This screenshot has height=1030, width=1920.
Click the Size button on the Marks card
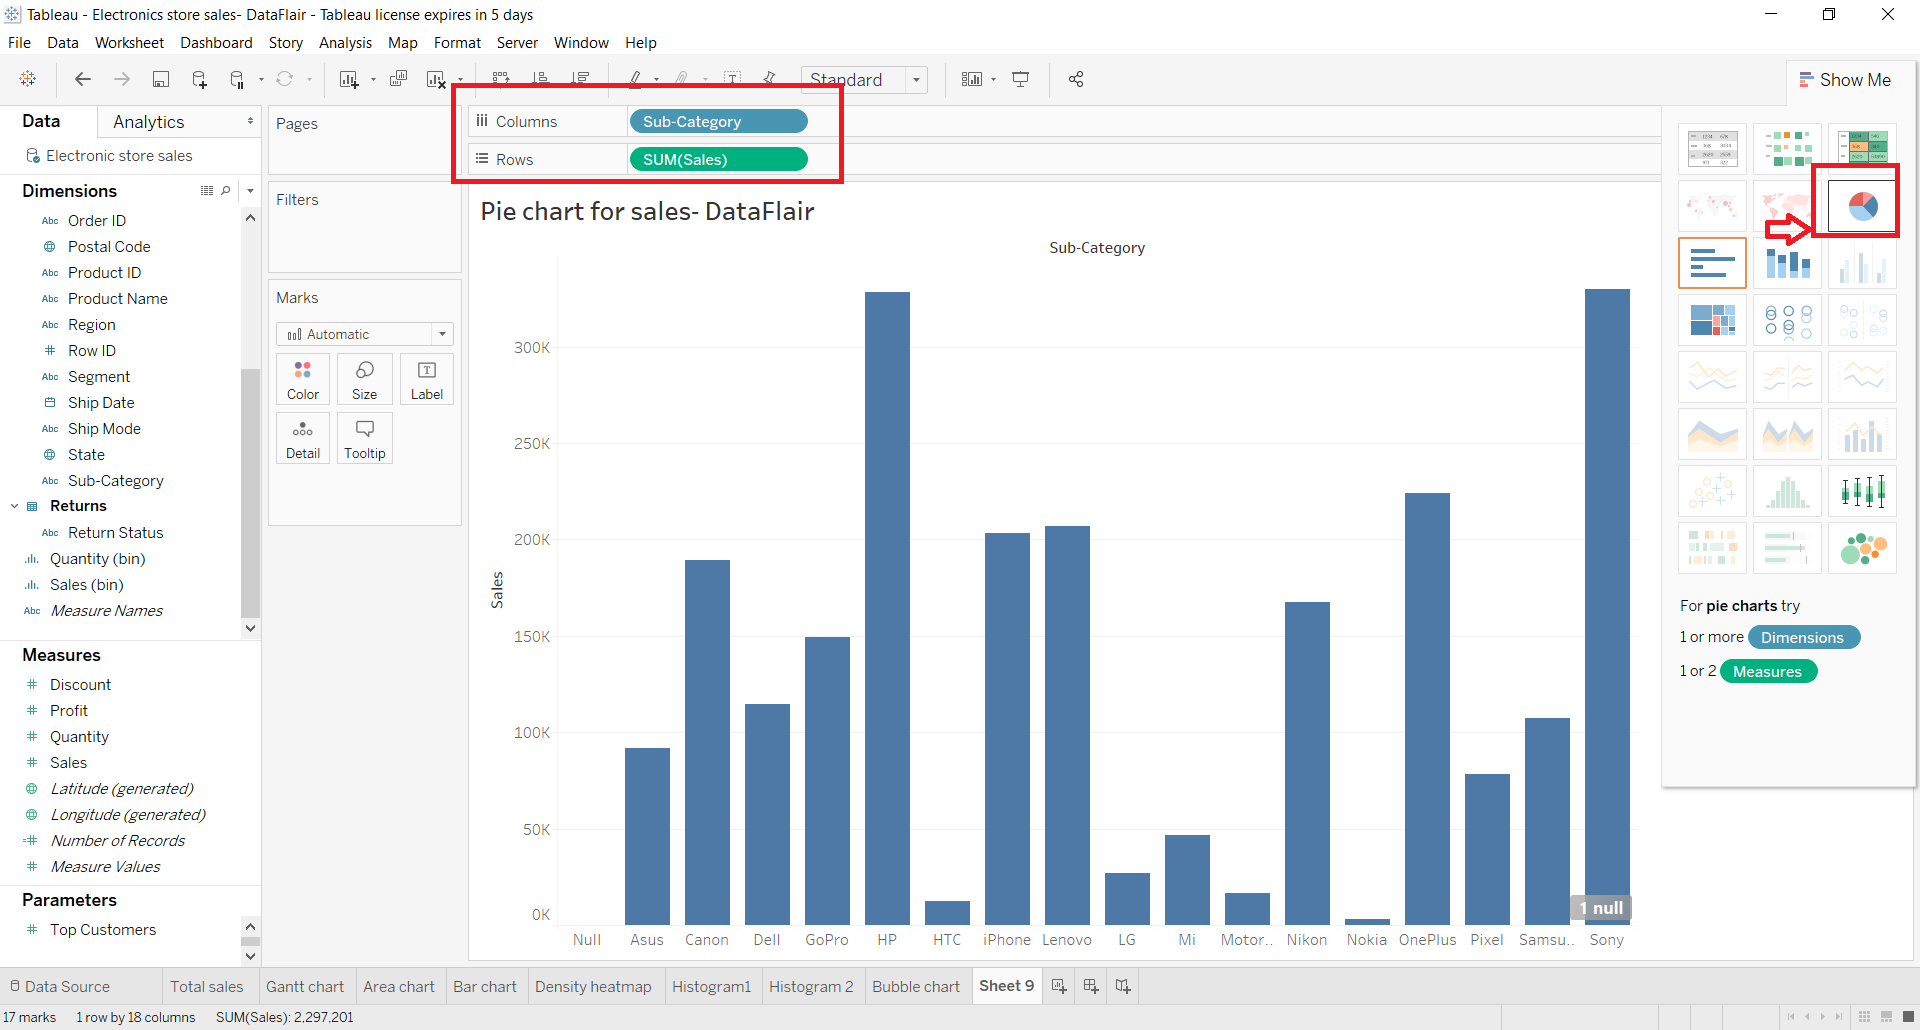pos(365,379)
